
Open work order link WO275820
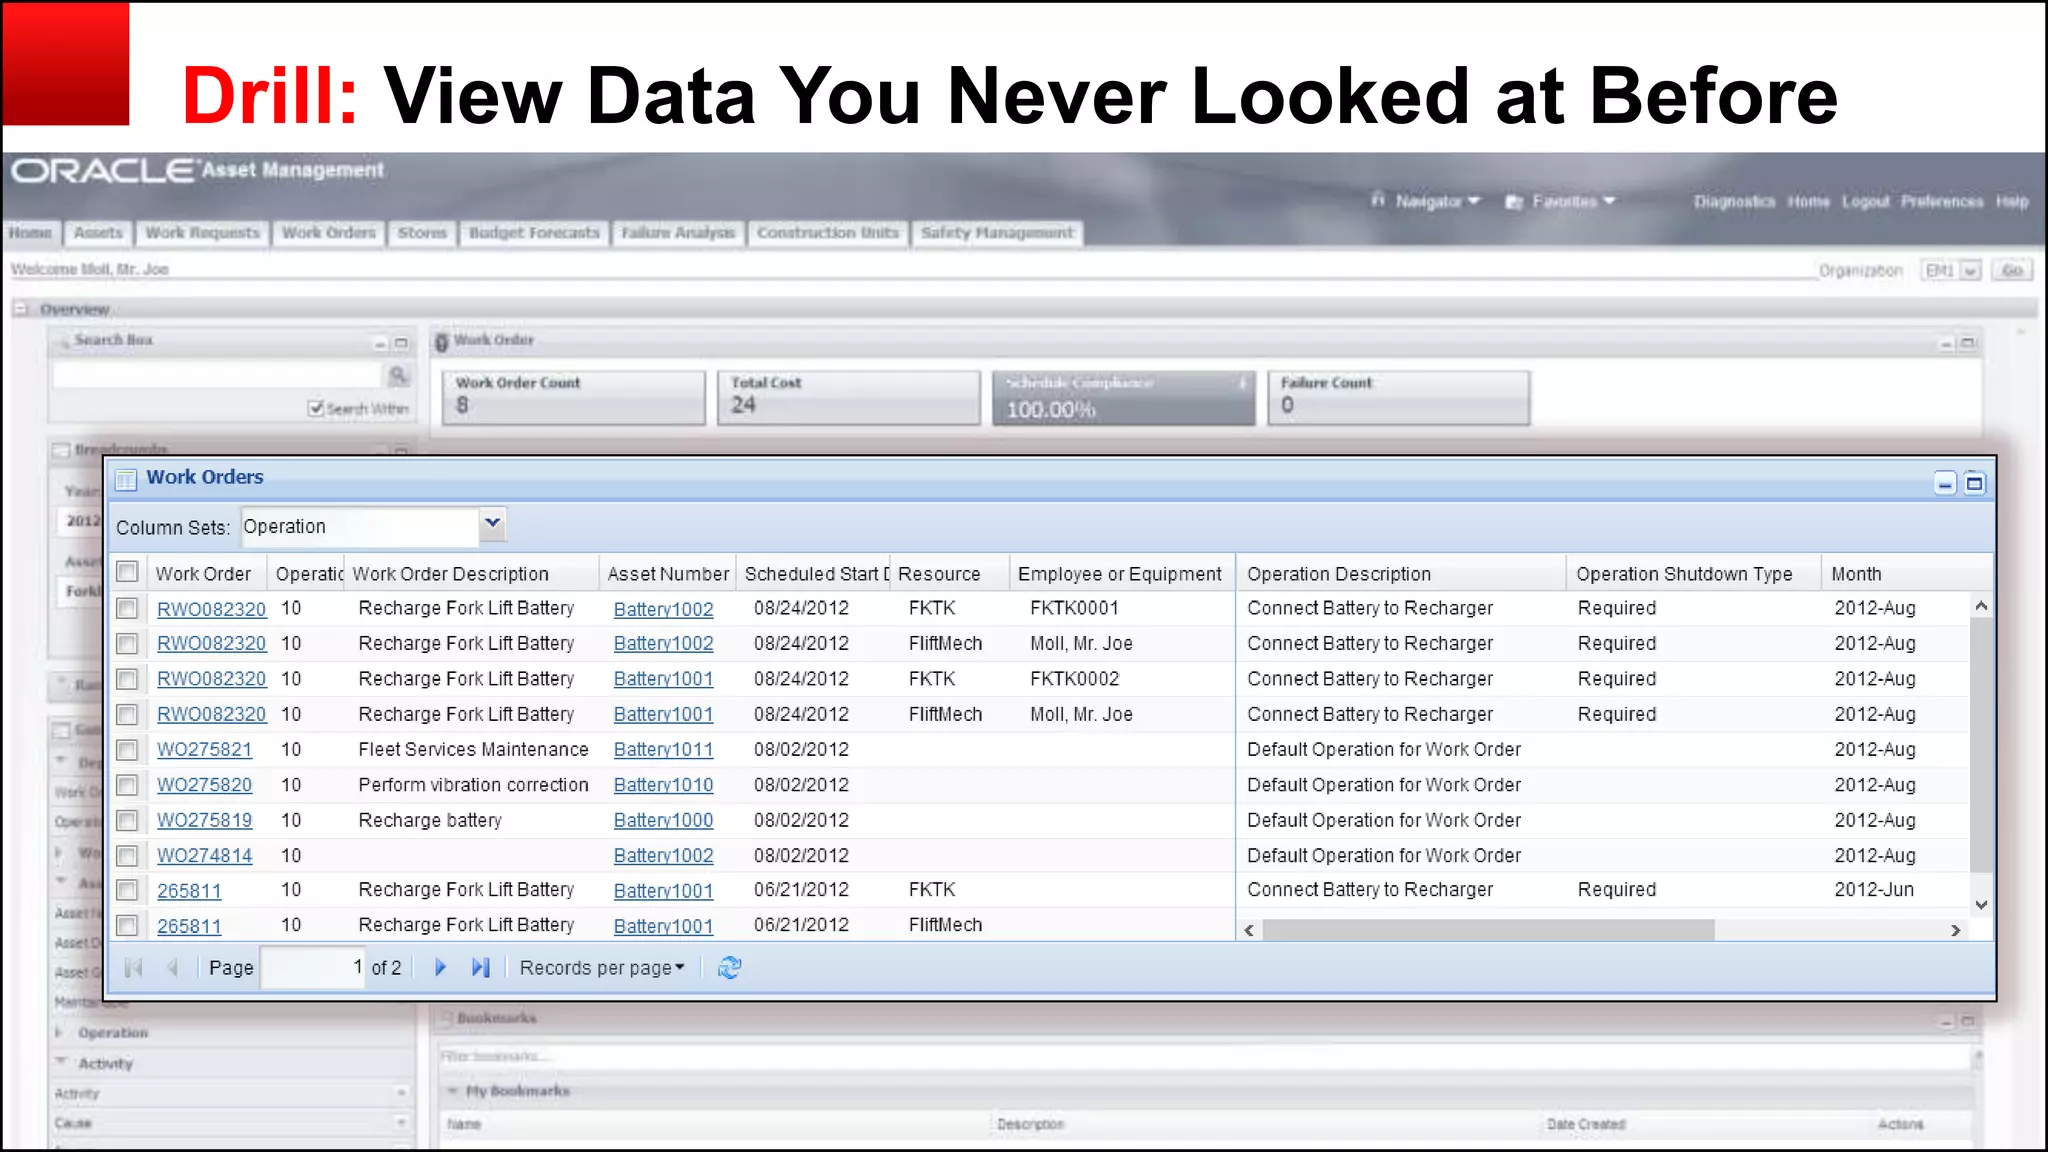204,785
